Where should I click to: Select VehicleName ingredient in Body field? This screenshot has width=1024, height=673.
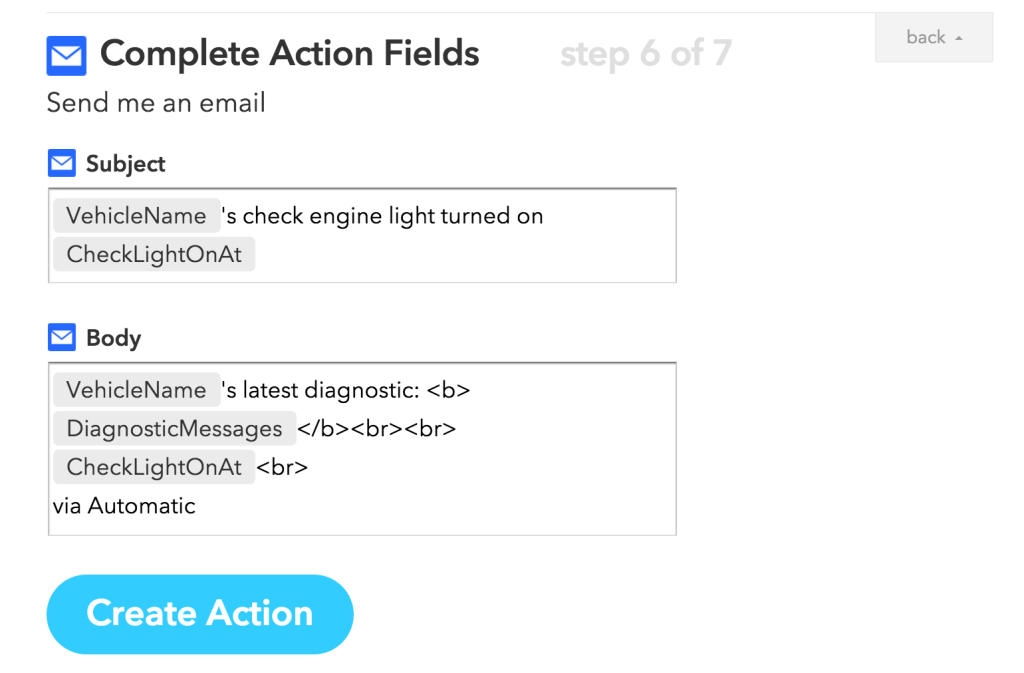(136, 390)
